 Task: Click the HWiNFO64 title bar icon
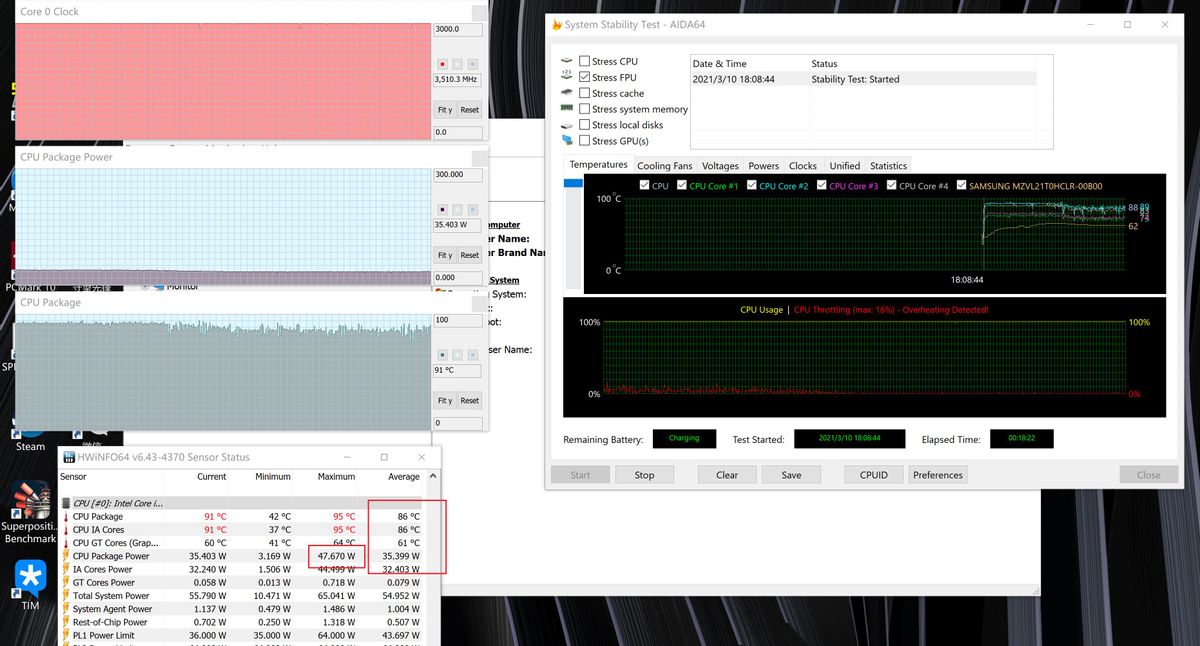68,457
